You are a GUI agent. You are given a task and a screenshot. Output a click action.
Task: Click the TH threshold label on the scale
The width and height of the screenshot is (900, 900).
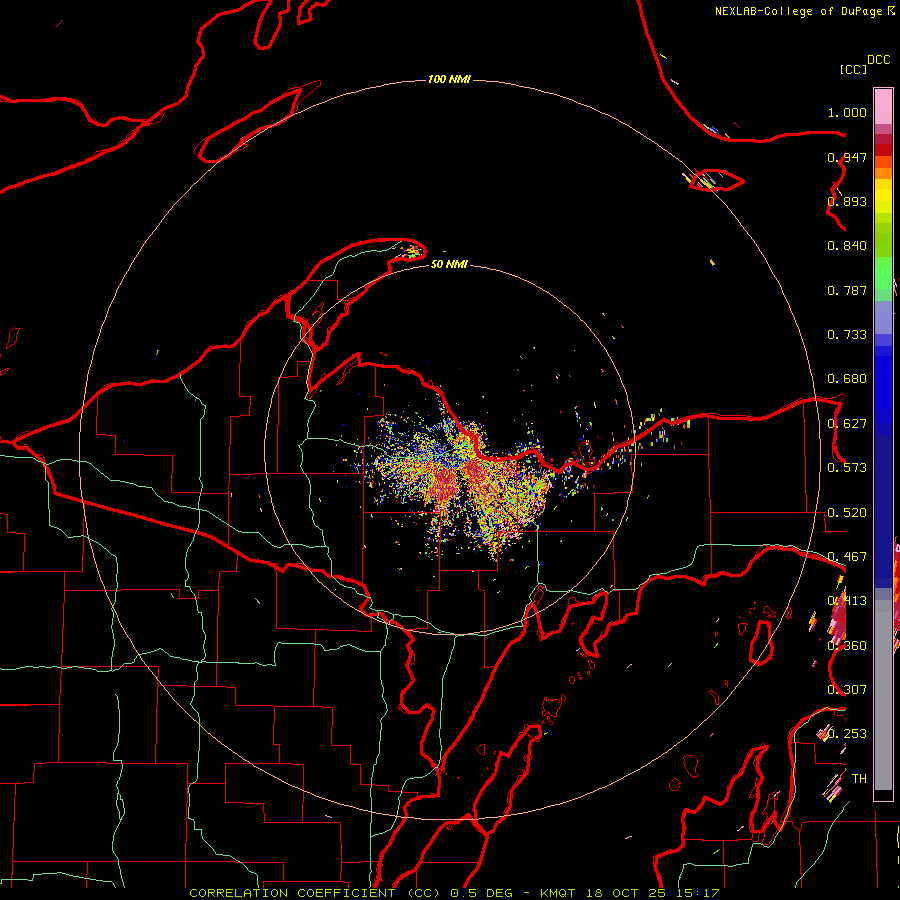859,779
